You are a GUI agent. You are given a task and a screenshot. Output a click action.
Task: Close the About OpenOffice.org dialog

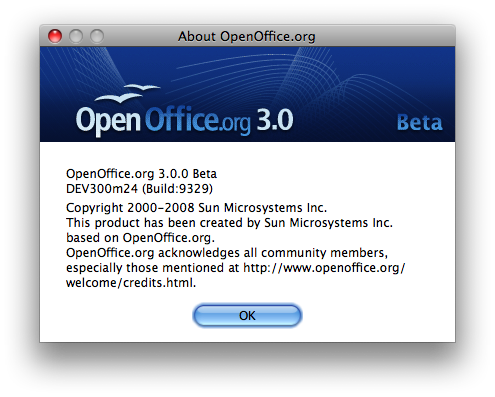pos(55,36)
